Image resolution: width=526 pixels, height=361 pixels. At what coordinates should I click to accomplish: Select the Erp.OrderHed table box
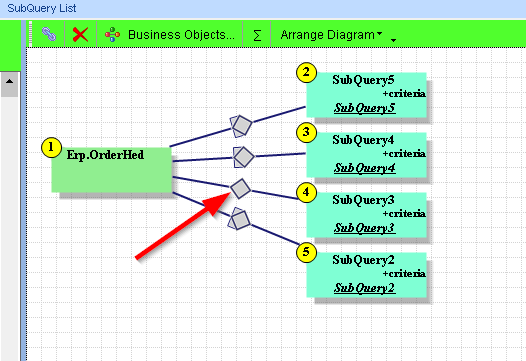pyautogui.click(x=112, y=170)
